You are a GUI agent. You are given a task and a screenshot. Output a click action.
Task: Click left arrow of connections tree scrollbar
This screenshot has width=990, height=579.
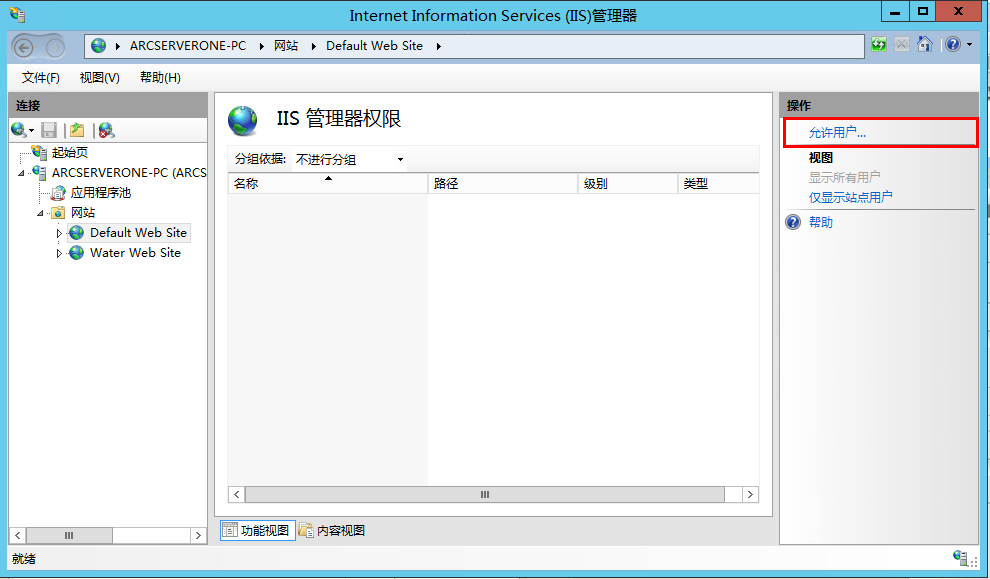point(18,535)
